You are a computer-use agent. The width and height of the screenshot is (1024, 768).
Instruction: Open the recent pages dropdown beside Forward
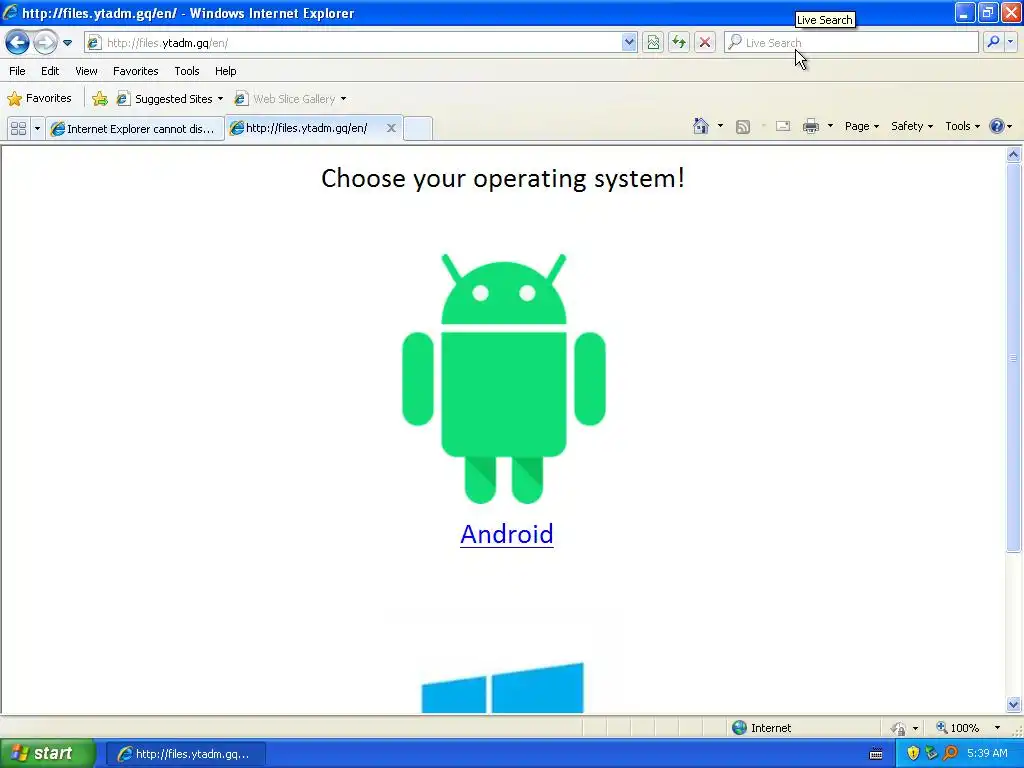click(x=67, y=43)
